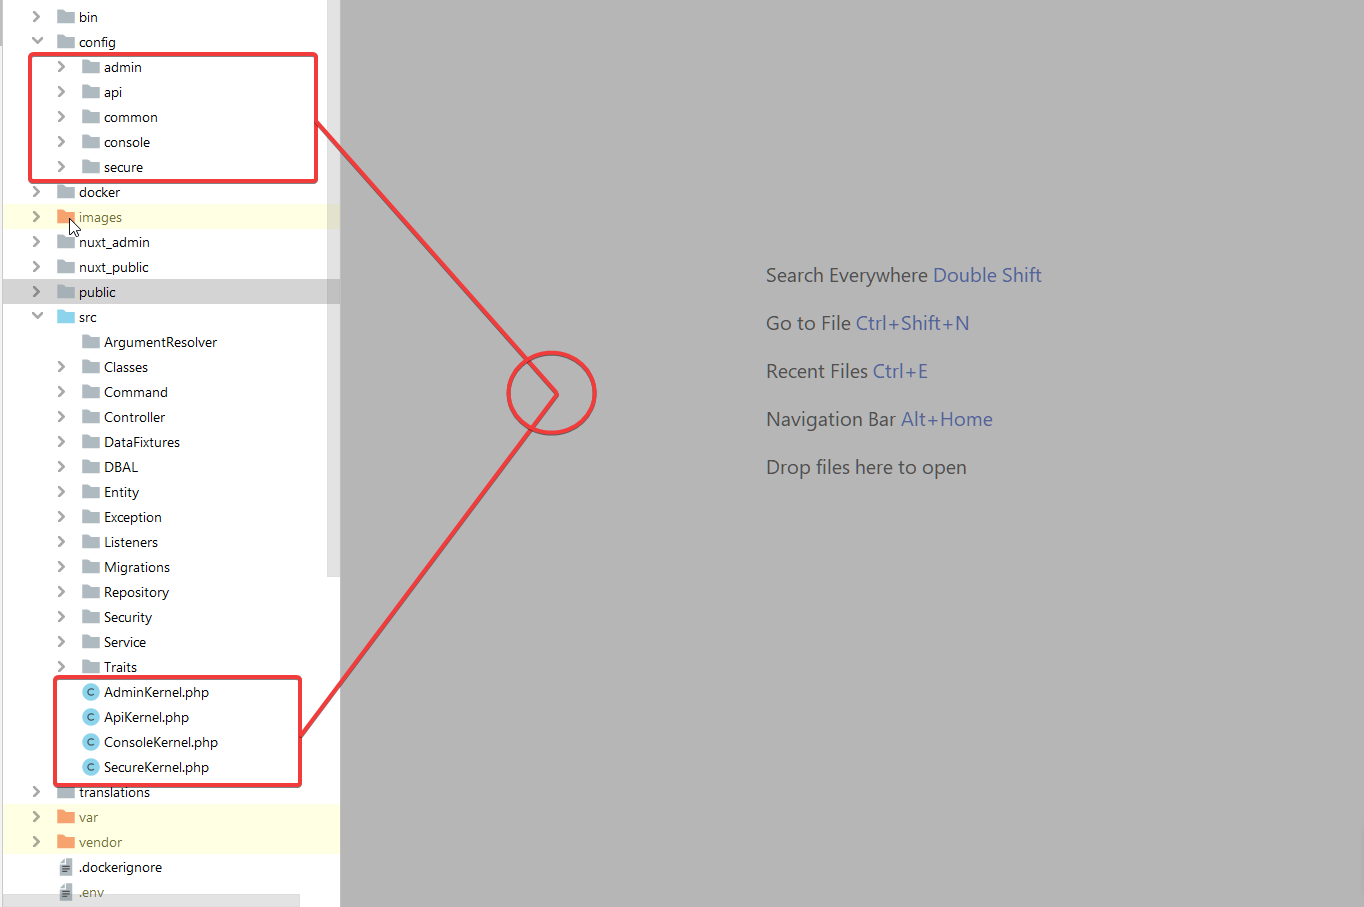The height and width of the screenshot is (907, 1364).
Task: Click the orange vendor folder icon
Action: pos(66,842)
